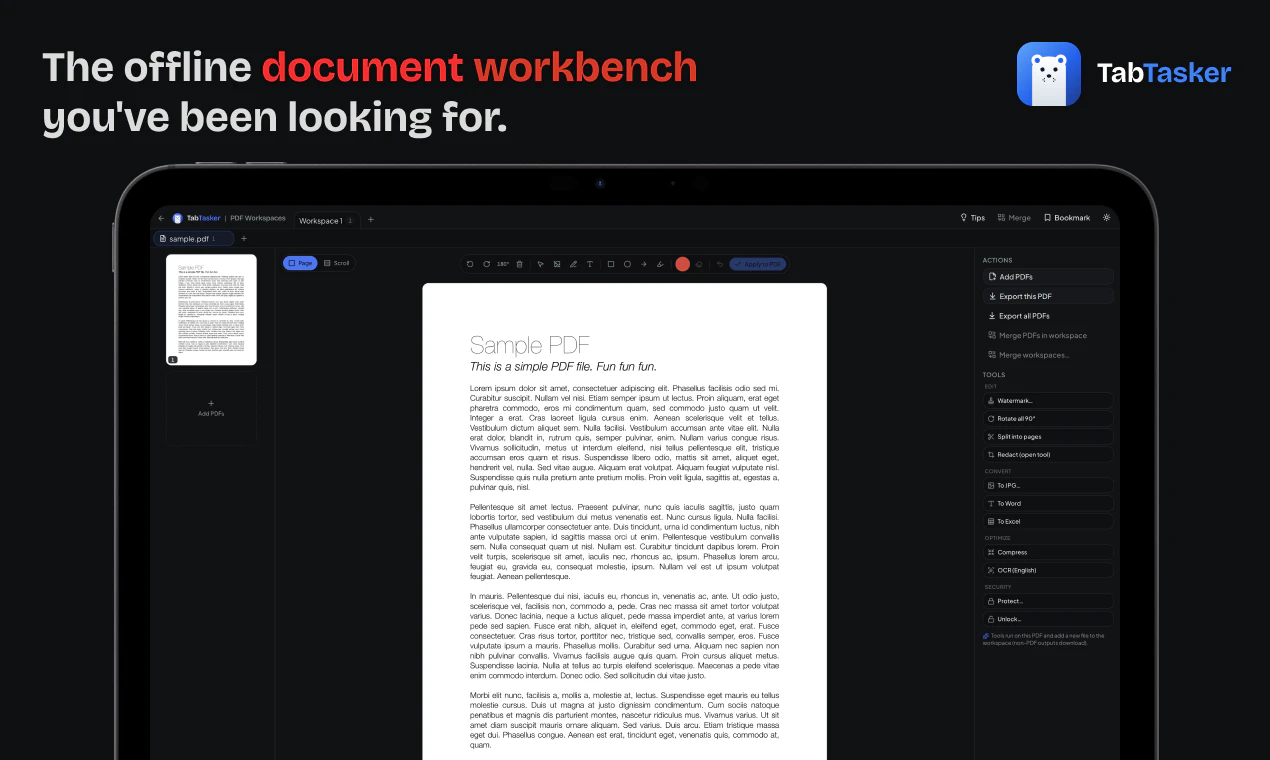Screen dimensions: 1270x760
Task: Delete page with the trash icon
Action: coord(519,264)
